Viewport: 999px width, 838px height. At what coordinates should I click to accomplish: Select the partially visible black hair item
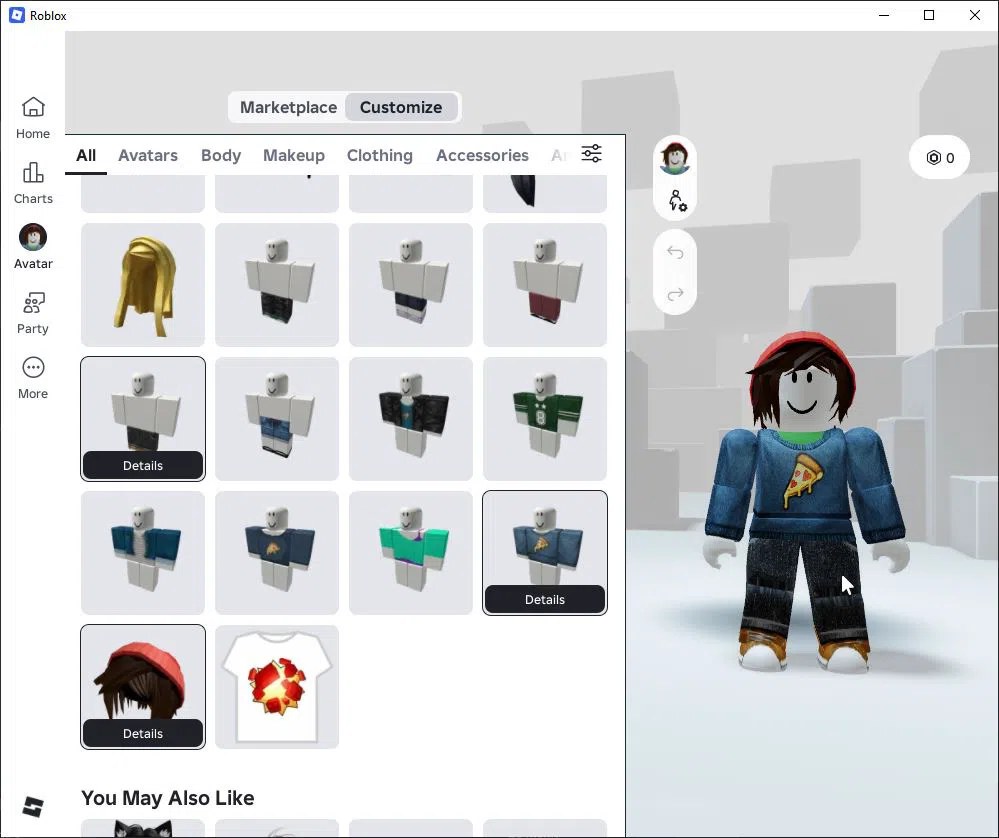(545, 192)
